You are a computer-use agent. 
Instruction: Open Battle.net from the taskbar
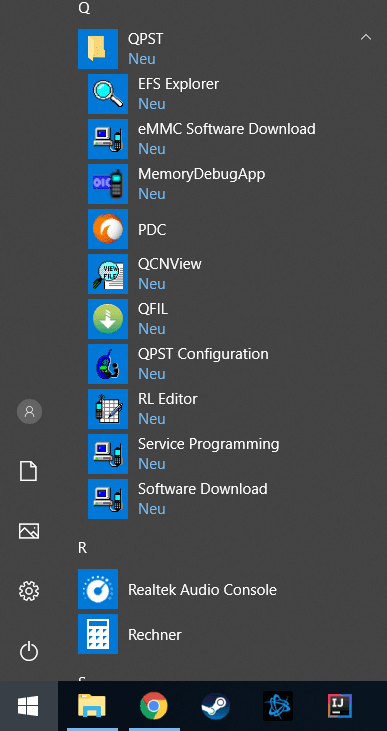point(278,706)
